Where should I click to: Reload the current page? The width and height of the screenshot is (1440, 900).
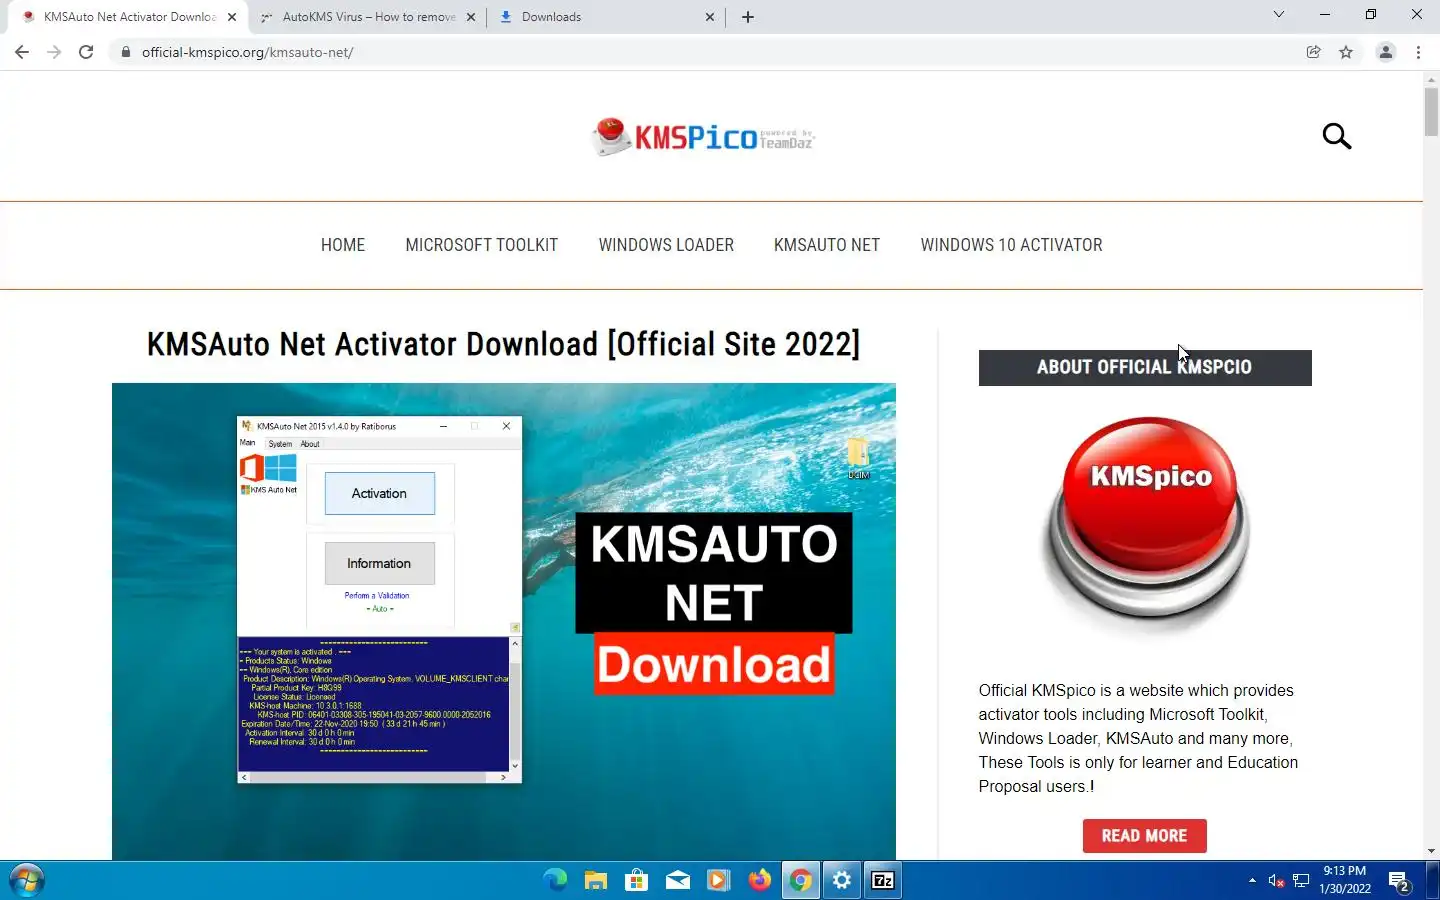tap(86, 52)
